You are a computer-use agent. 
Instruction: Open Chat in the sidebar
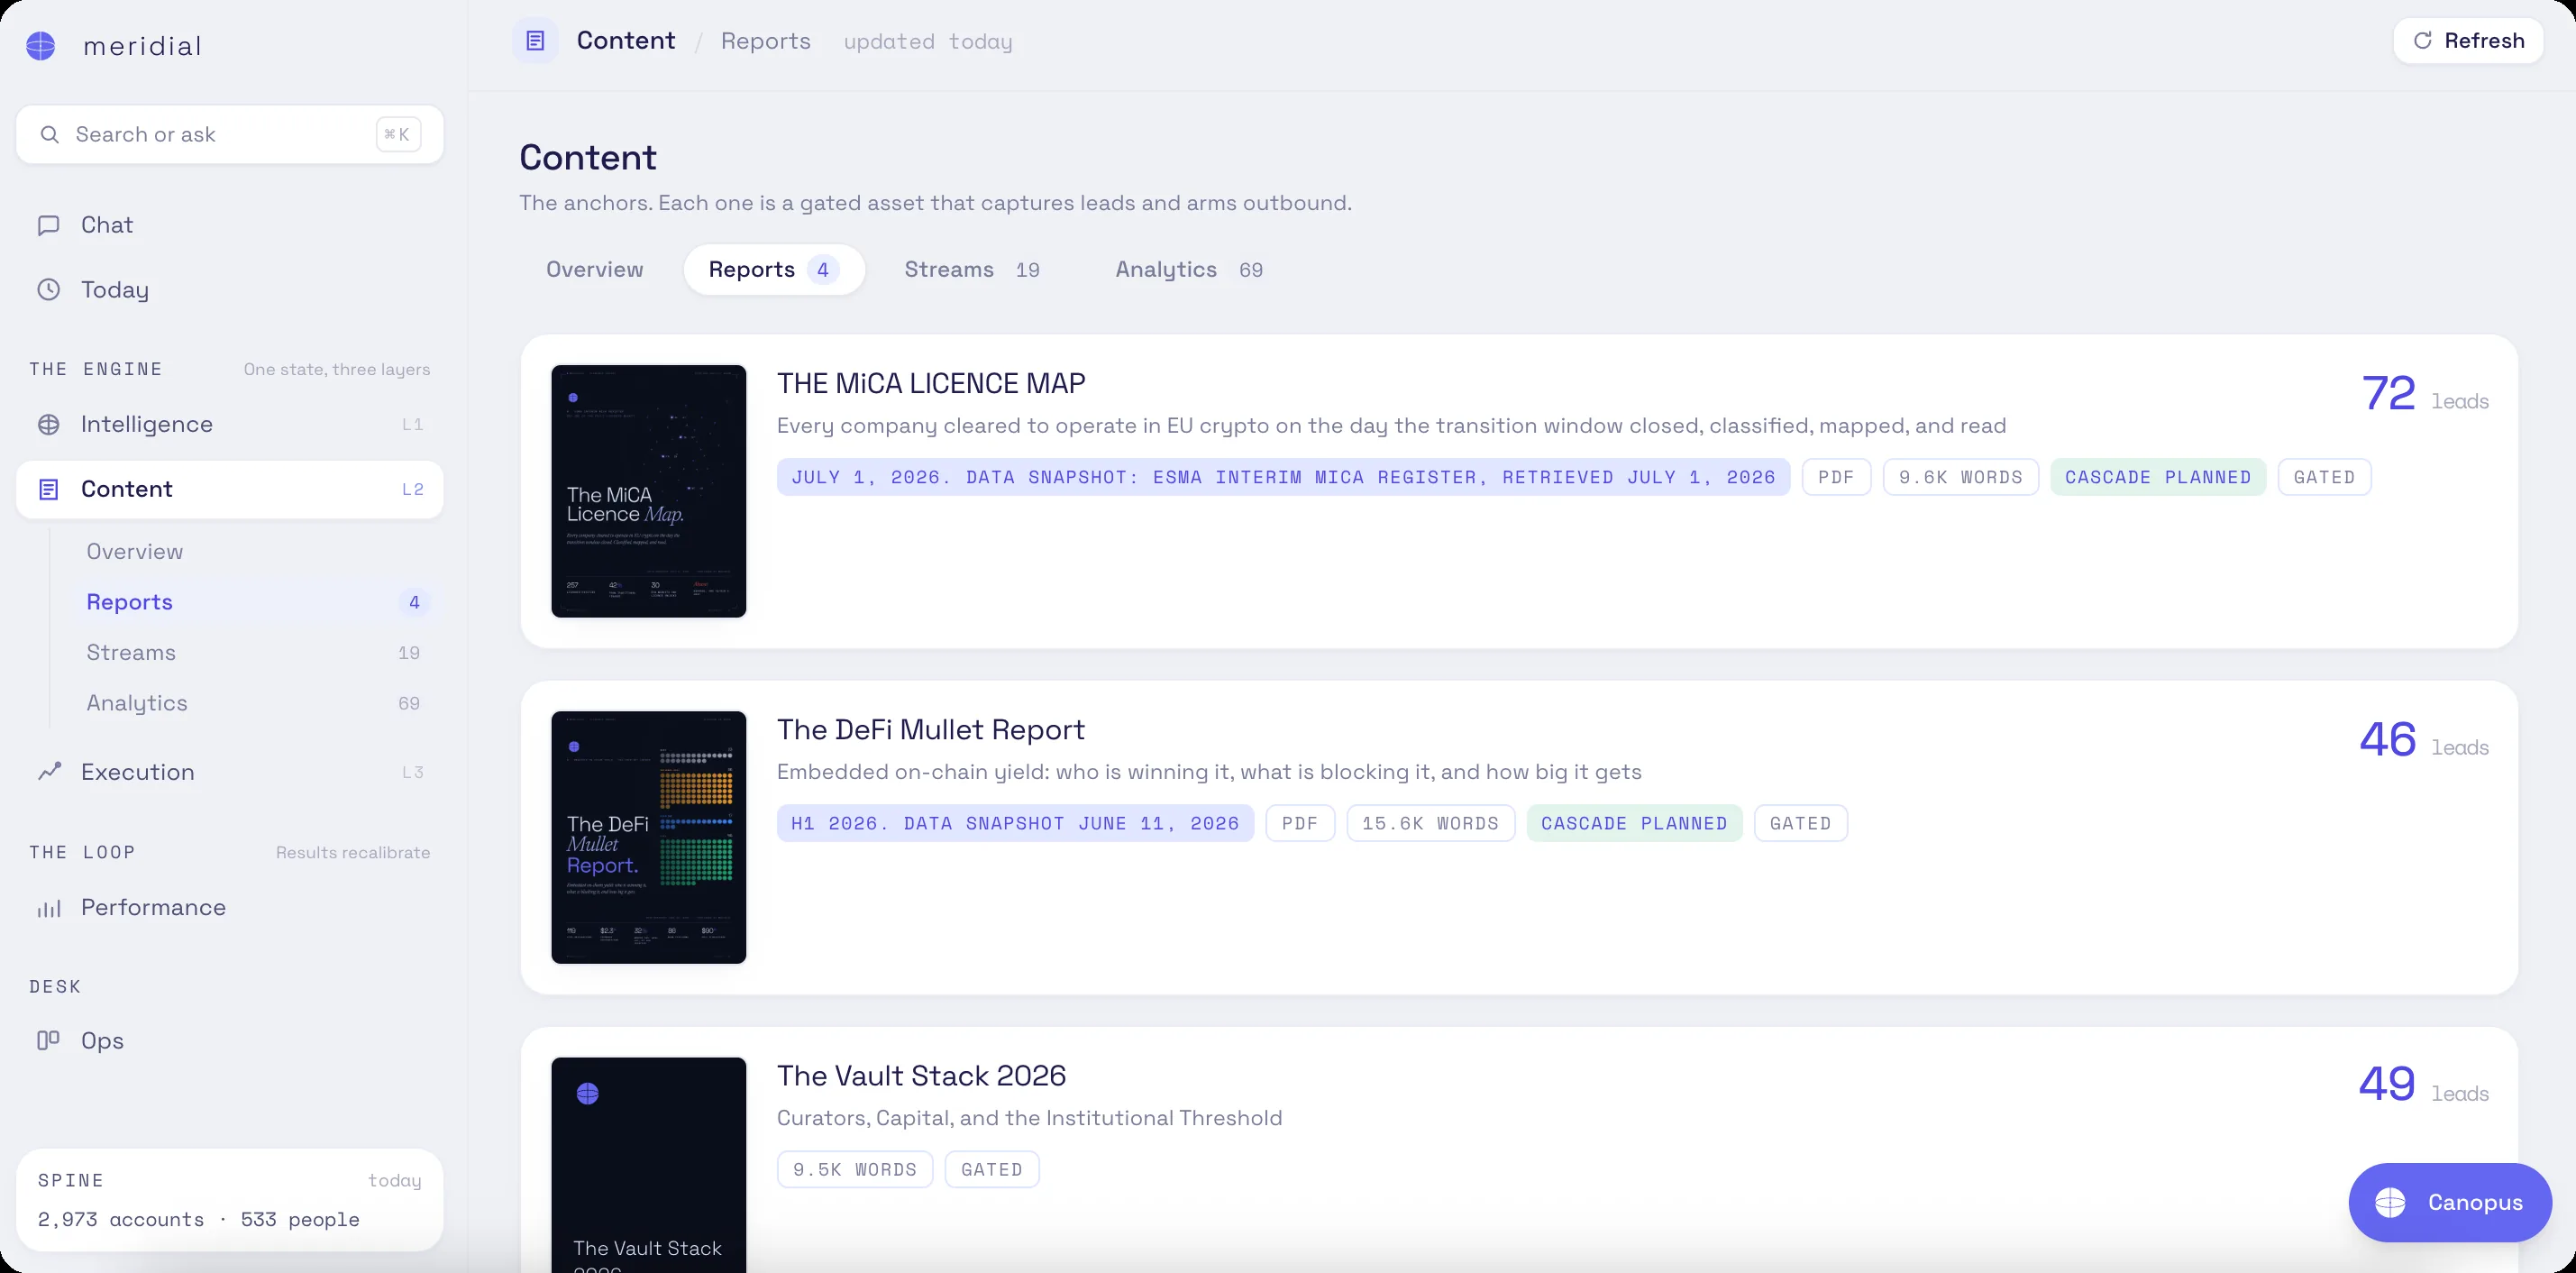point(230,225)
